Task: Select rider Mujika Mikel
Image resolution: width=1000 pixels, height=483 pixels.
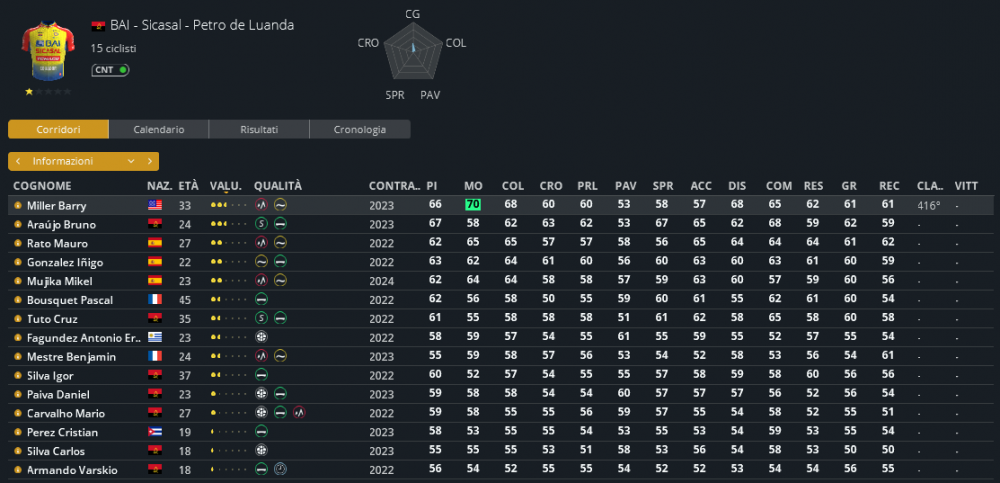Action: tap(59, 281)
